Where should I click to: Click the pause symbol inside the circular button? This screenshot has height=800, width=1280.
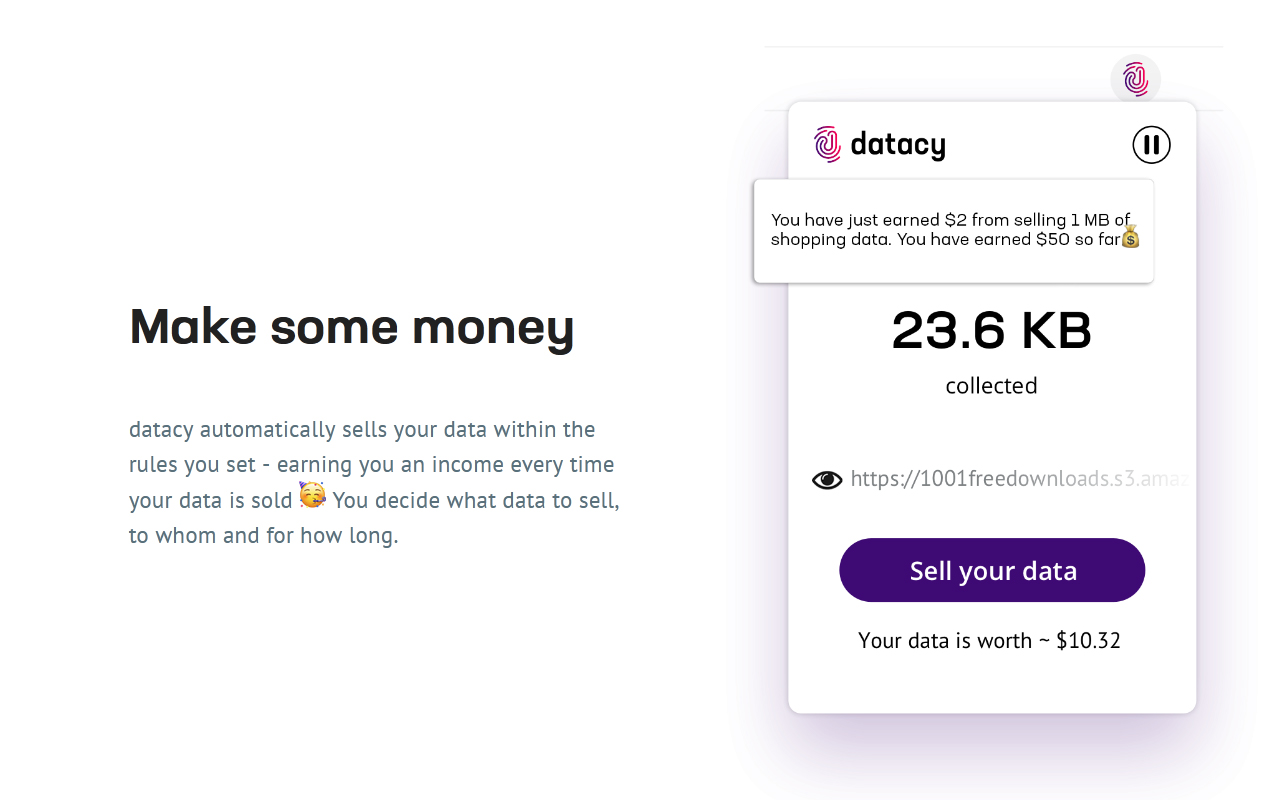1151,144
